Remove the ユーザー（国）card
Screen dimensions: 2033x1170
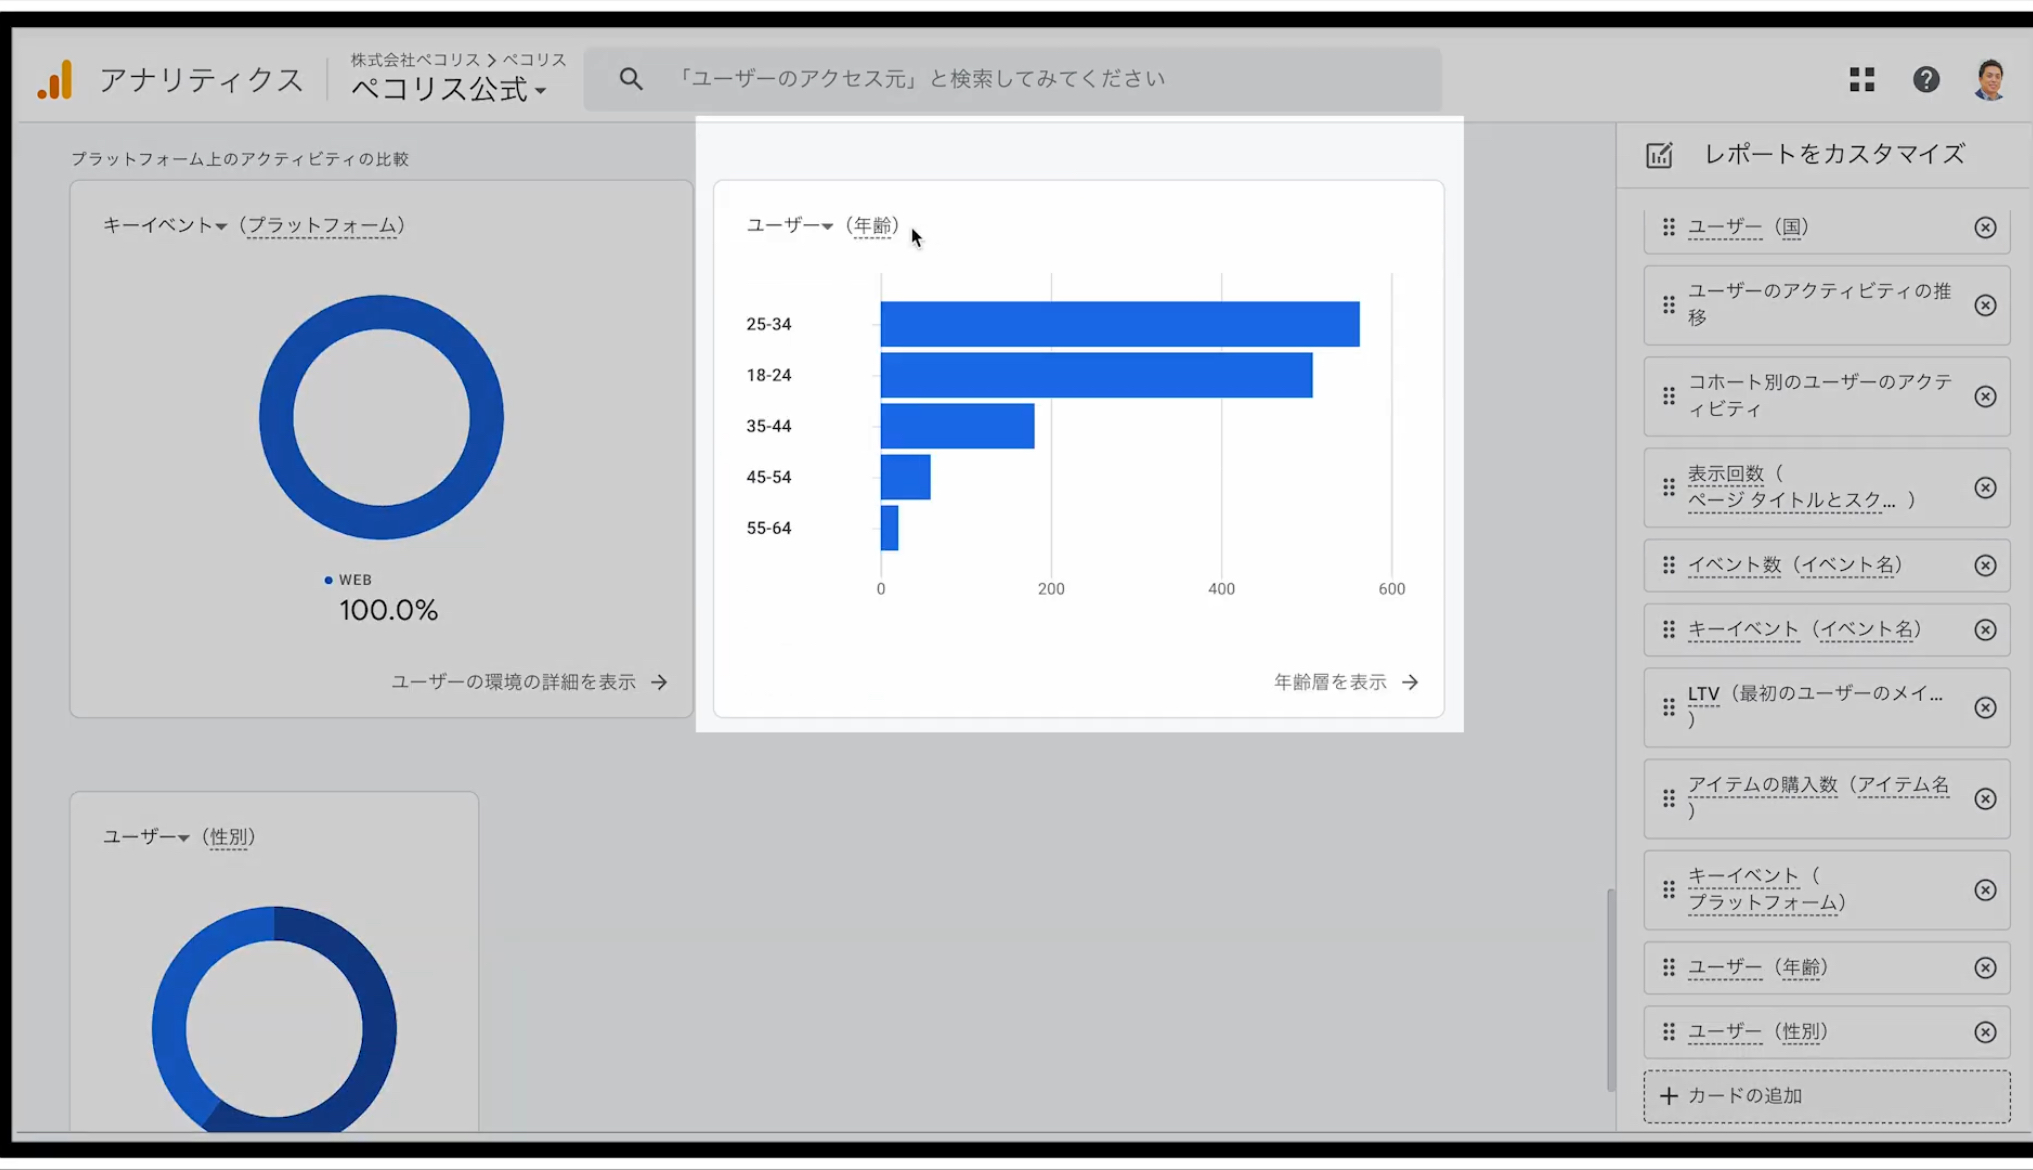[1985, 228]
